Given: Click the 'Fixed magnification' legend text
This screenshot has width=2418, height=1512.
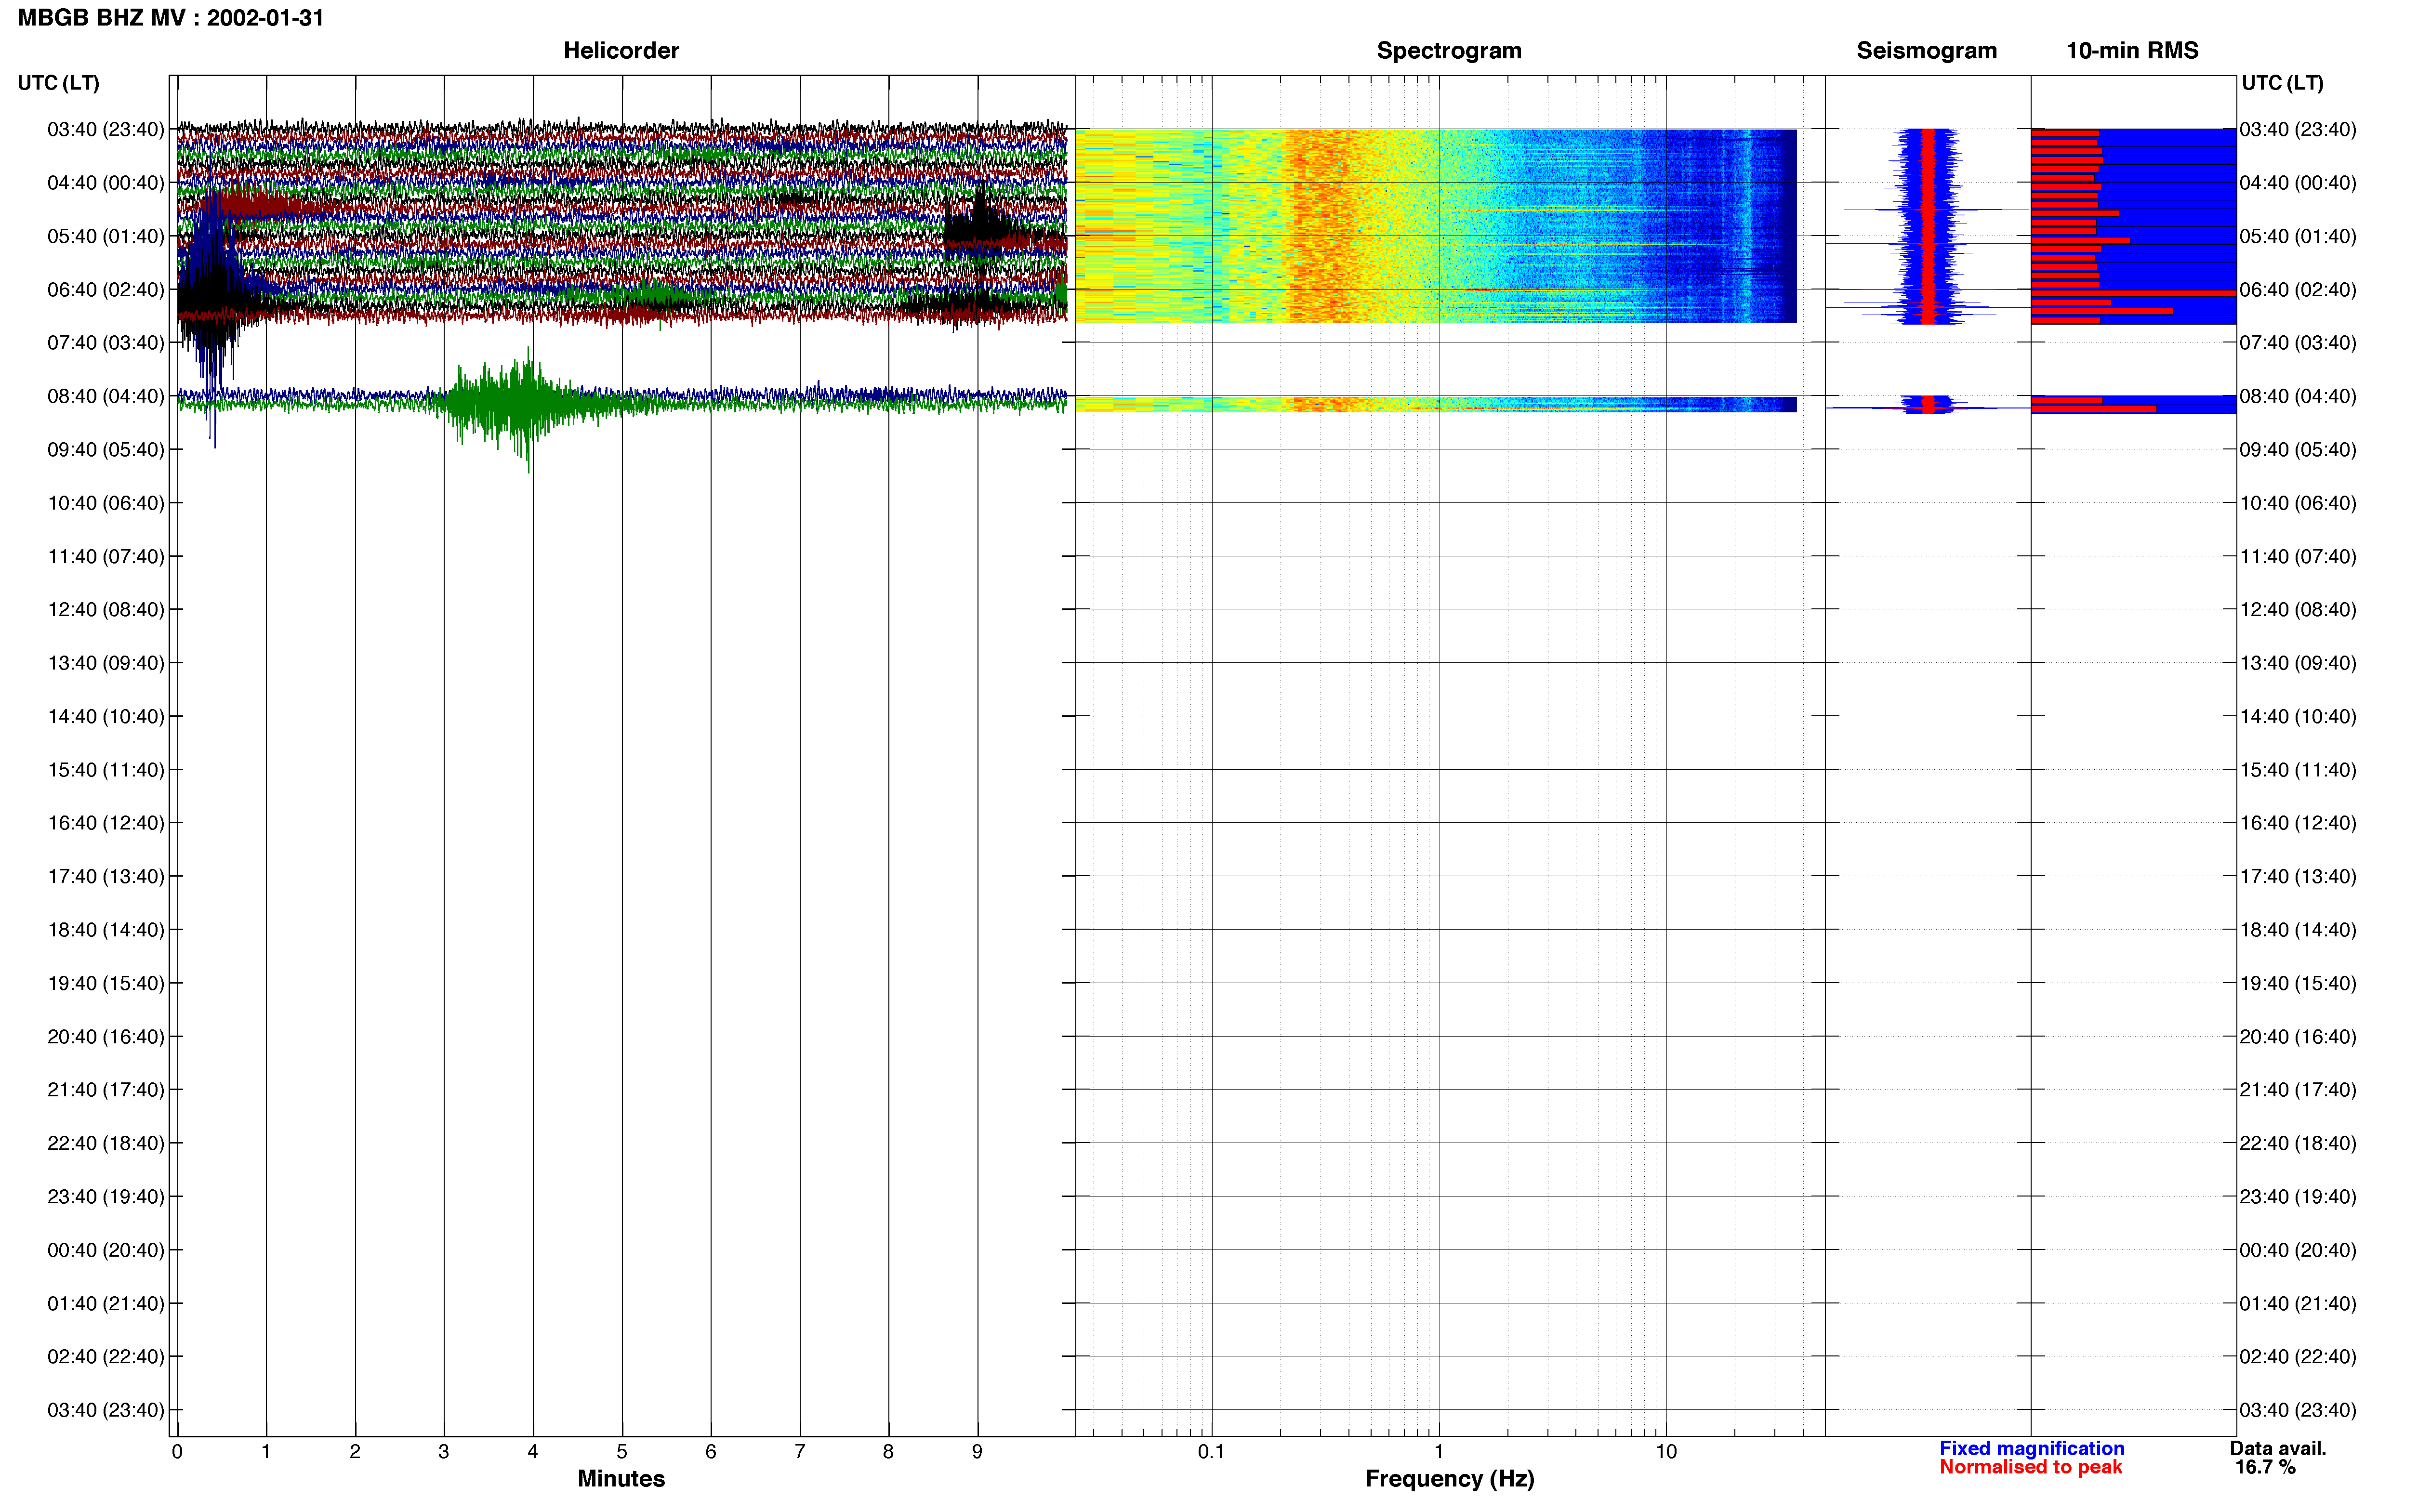Looking at the screenshot, I should pos(2031,1448).
